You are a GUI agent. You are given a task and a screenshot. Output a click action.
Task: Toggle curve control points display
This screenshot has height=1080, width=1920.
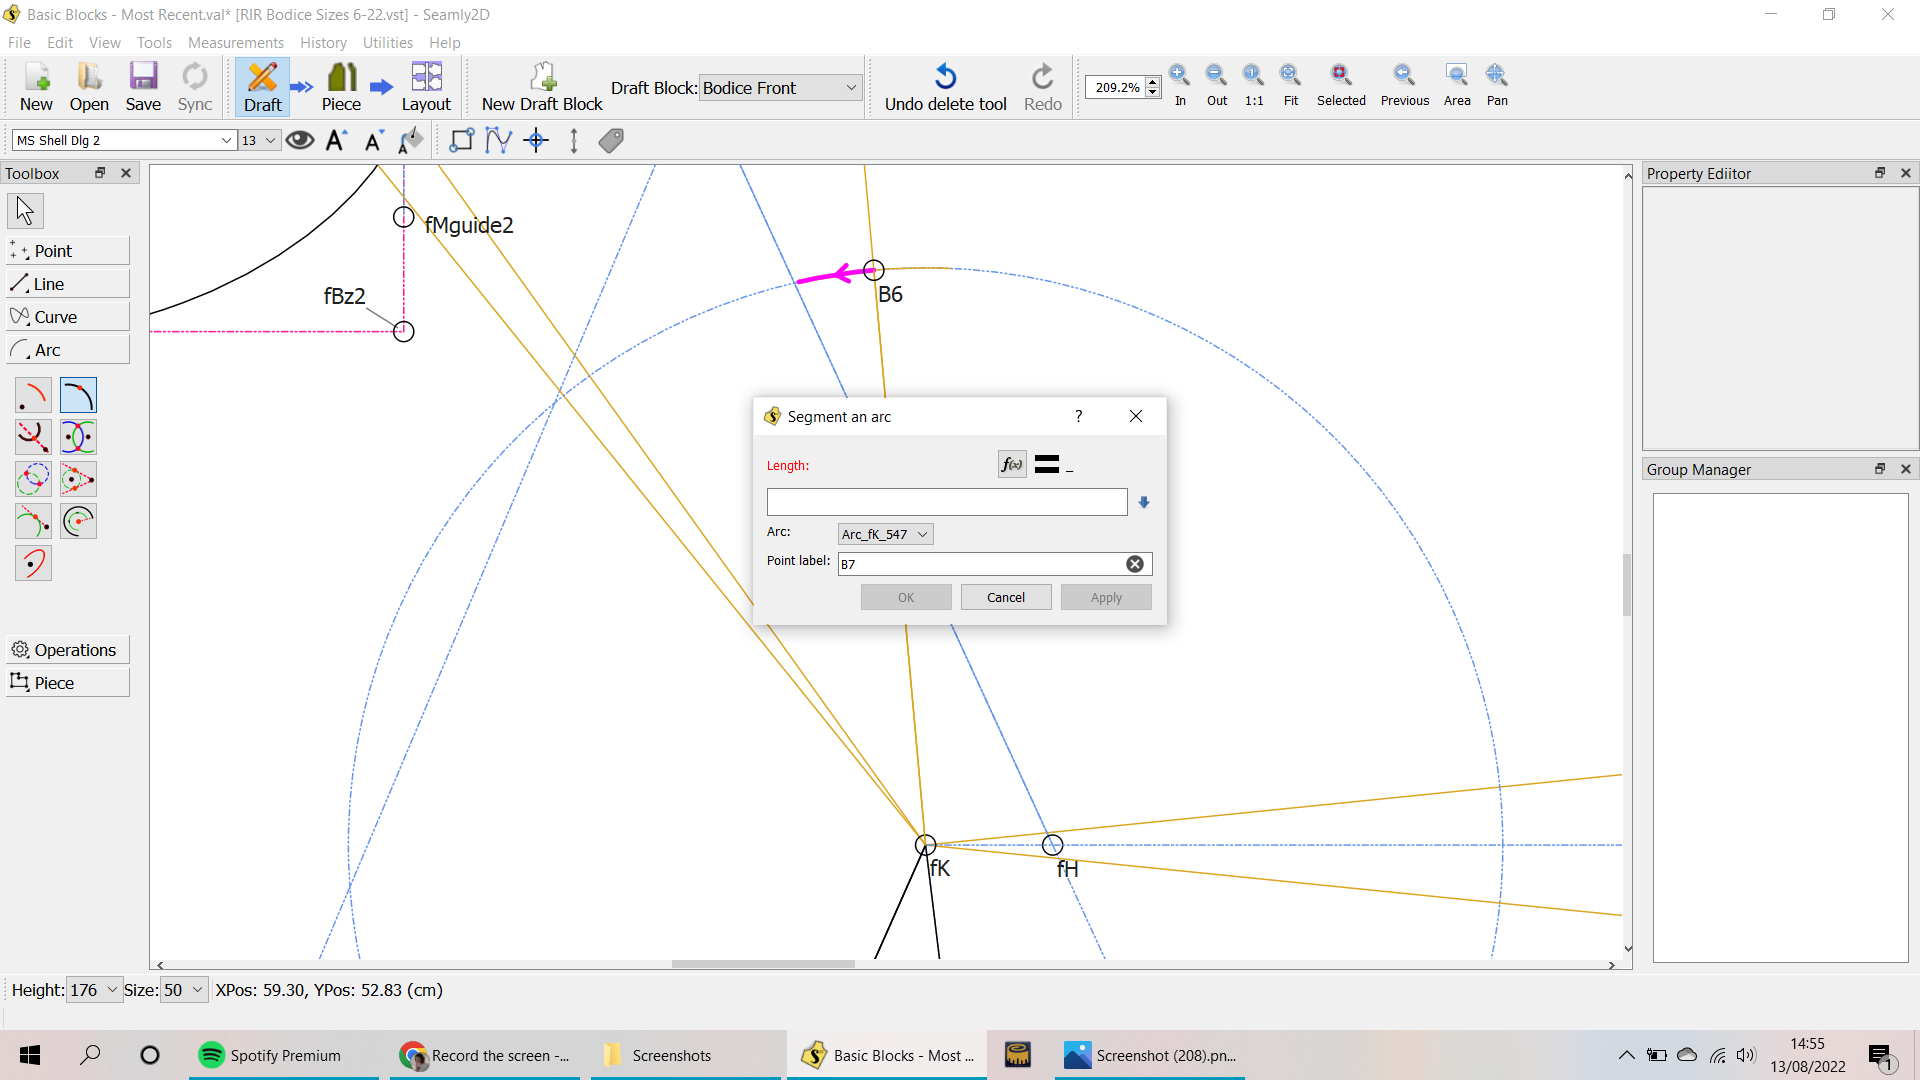point(498,141)
